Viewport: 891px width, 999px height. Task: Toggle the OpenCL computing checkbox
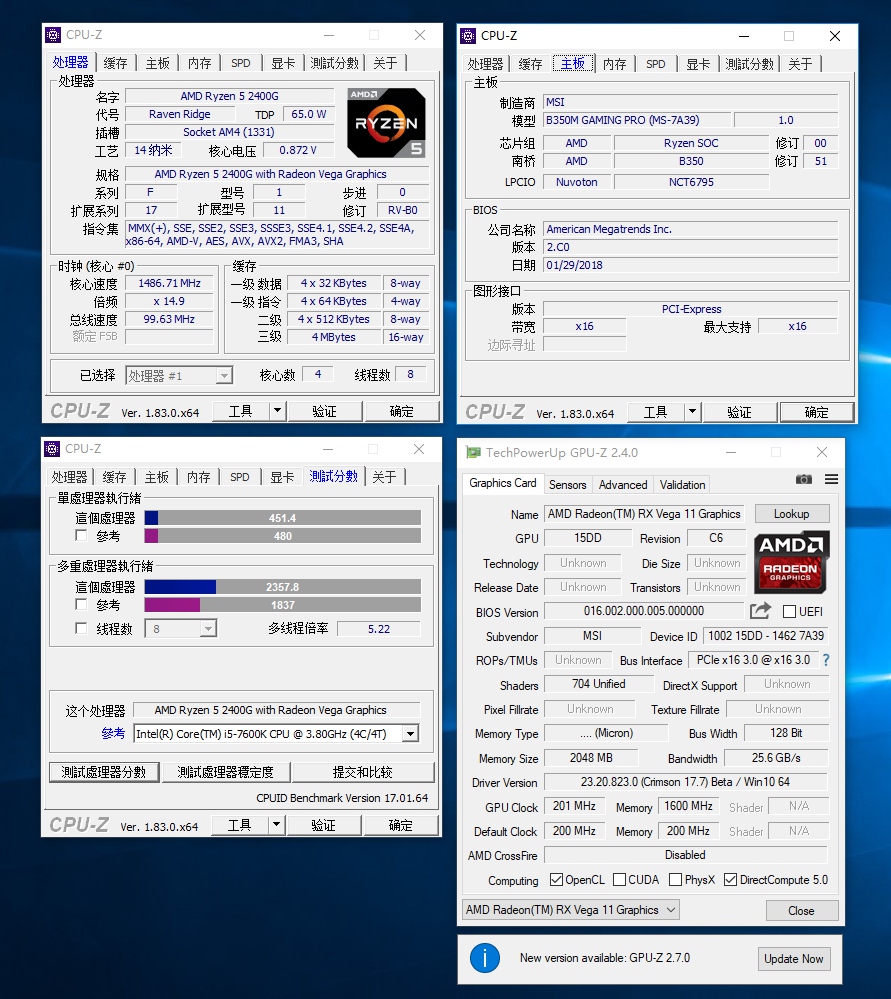[x=555, y=879]
